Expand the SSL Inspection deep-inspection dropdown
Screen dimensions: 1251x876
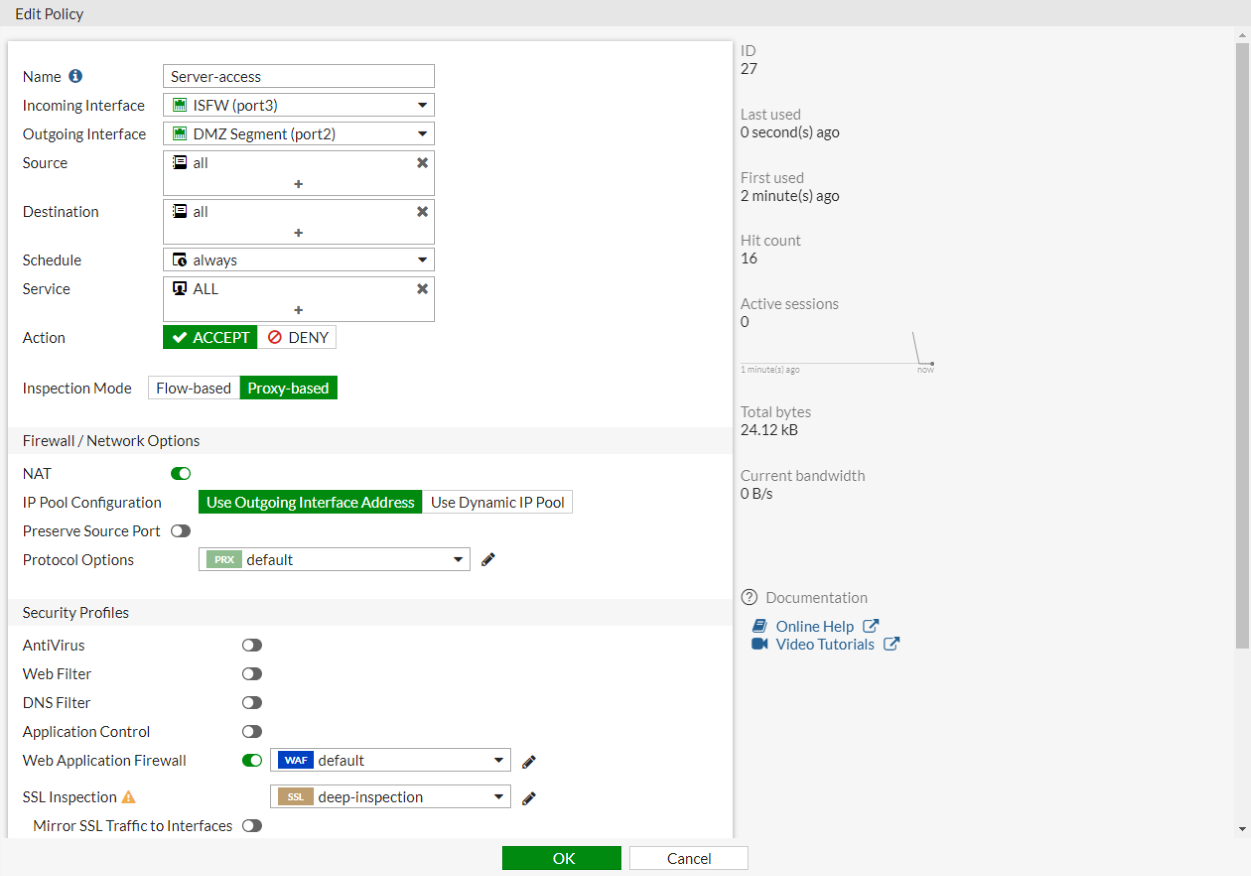point(391,797)
